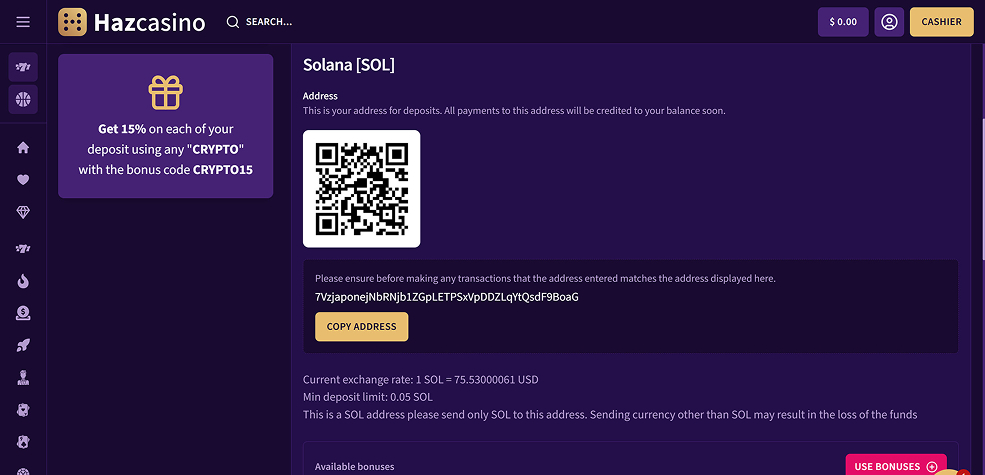Click 'This is your address for deposits' text
The height and width of the screenshot is (475, 985).
point(514,111)
